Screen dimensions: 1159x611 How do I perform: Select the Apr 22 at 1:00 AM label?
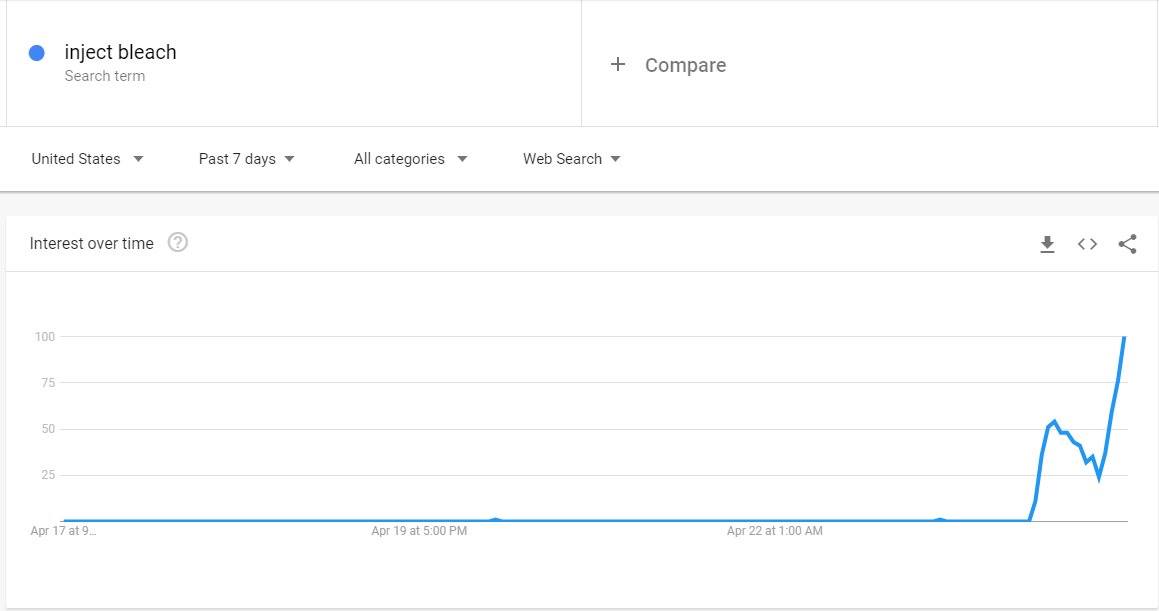point(775,530)
